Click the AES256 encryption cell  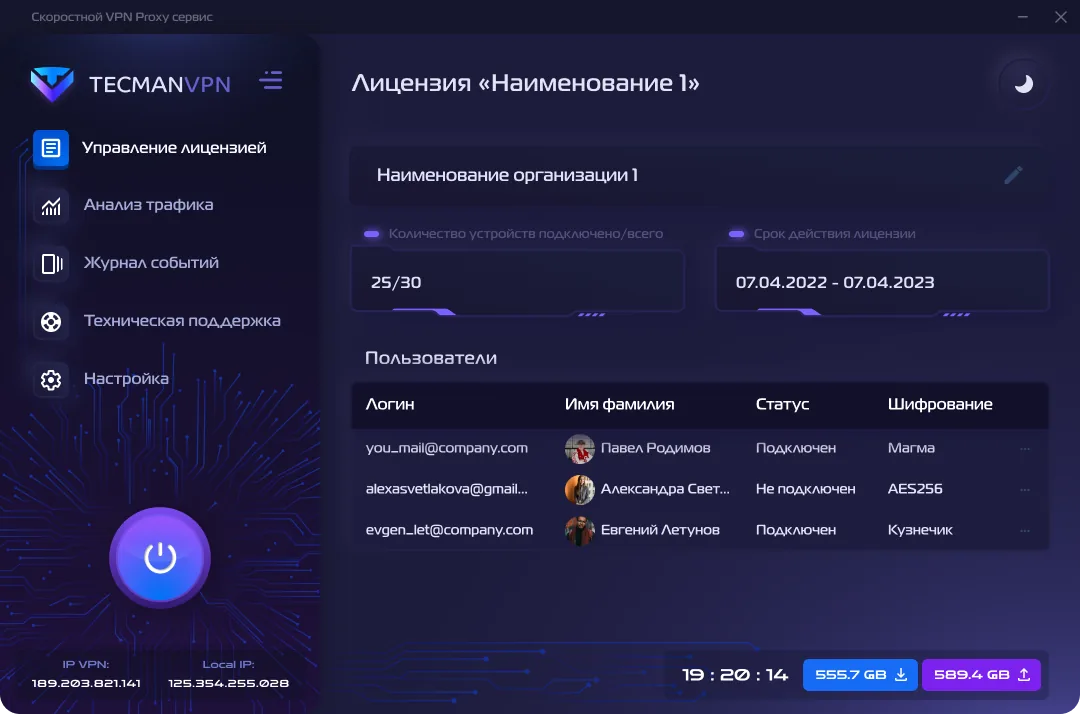point(915,489)
